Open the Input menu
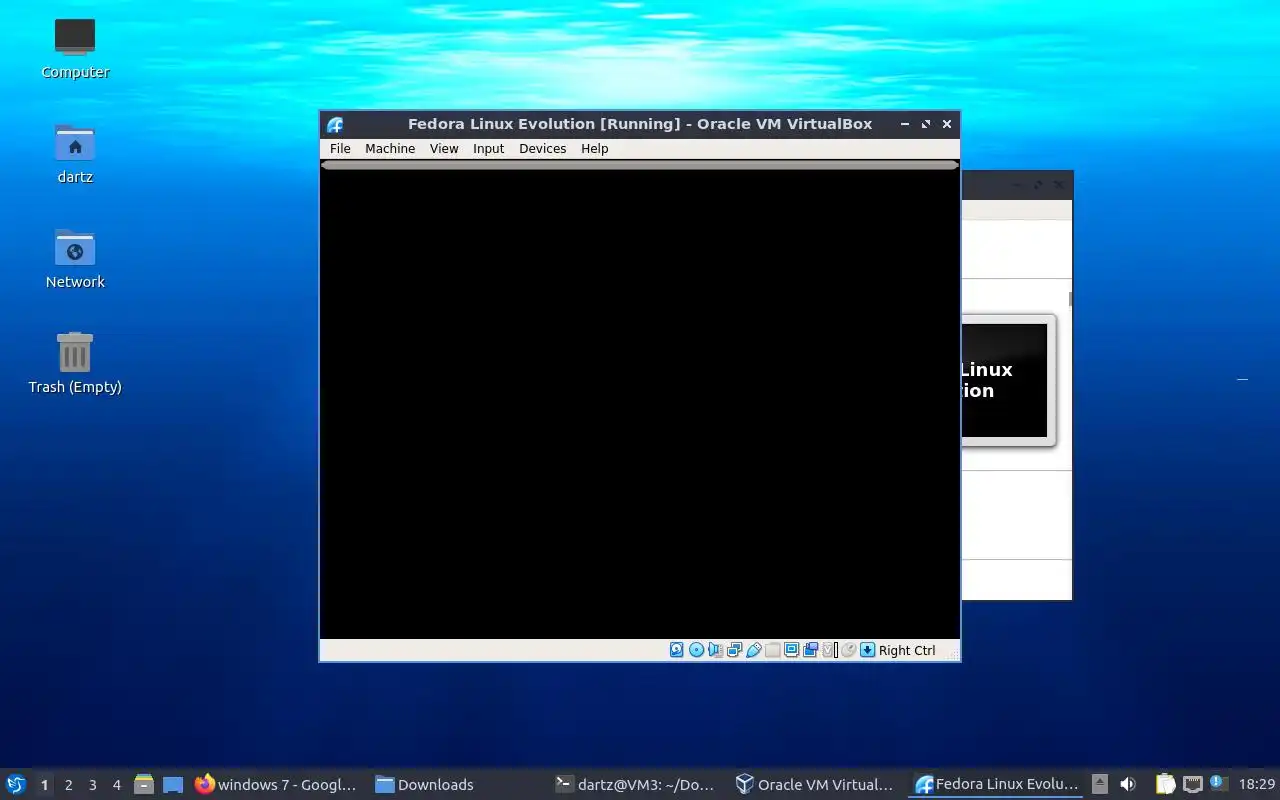Screen dimensions: 1280x800 point(489,148)
